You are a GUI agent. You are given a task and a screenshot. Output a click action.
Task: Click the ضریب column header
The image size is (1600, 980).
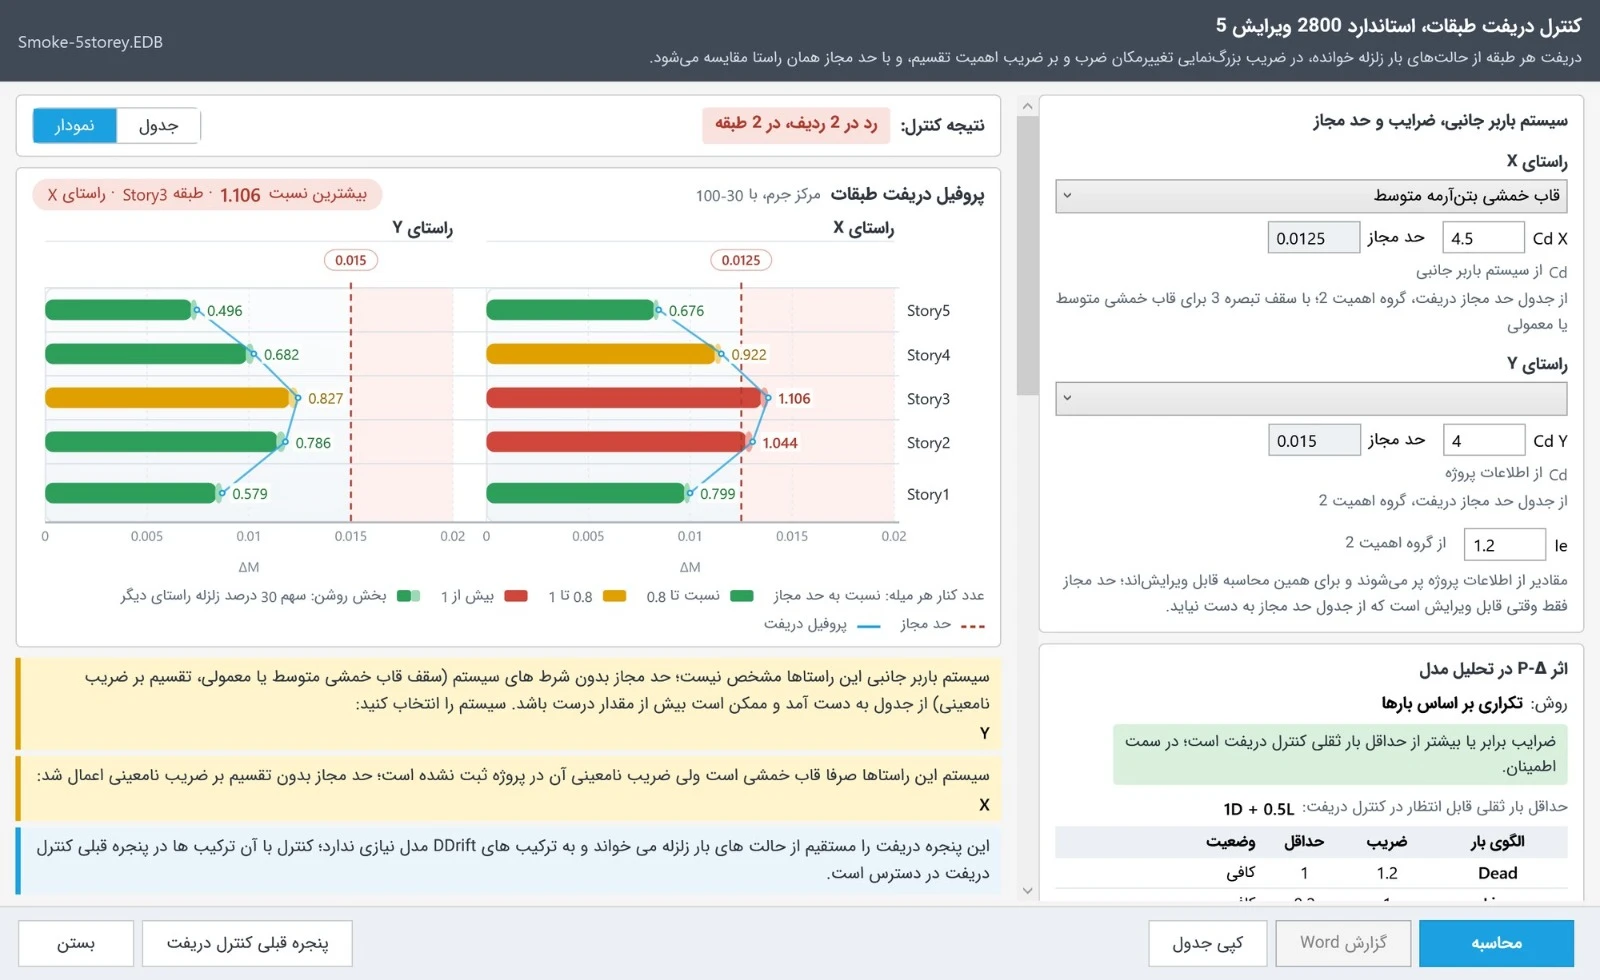(x=1387, y=842)
